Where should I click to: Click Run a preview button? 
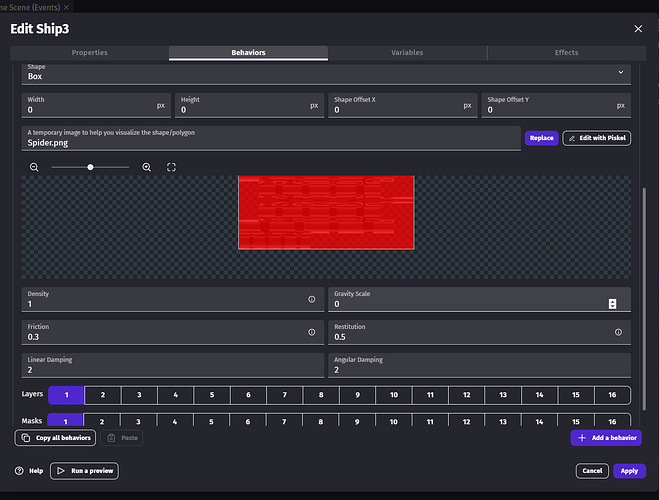tap(84, 471)
